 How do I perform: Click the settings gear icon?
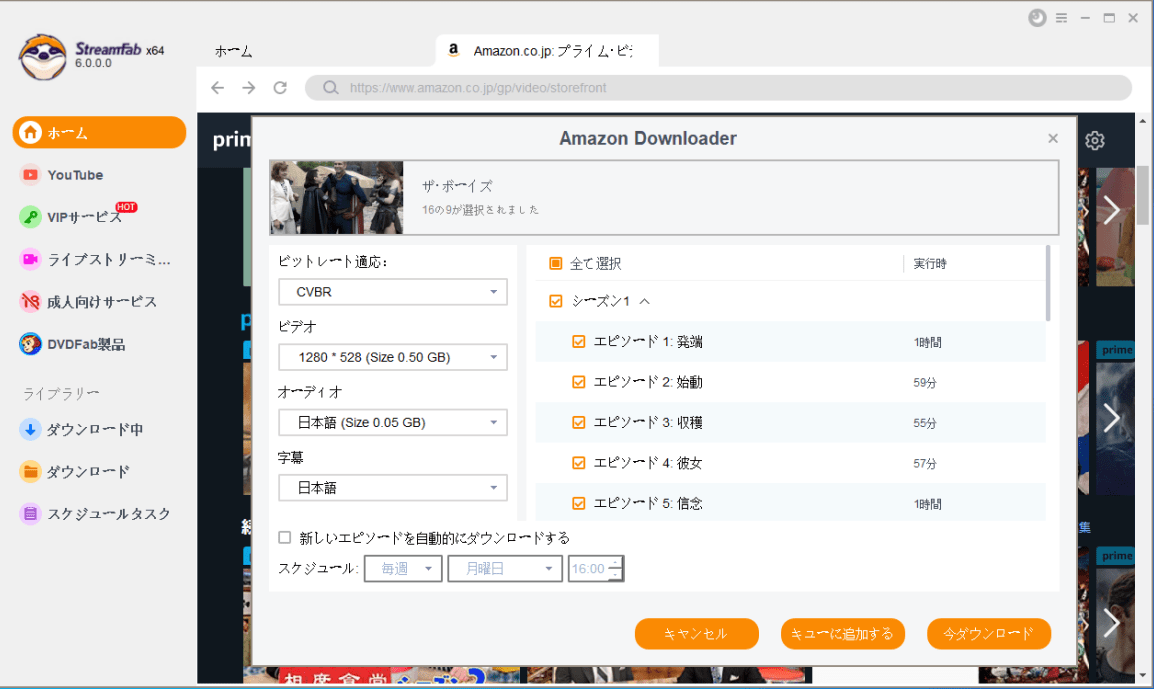click(1095, 141)
